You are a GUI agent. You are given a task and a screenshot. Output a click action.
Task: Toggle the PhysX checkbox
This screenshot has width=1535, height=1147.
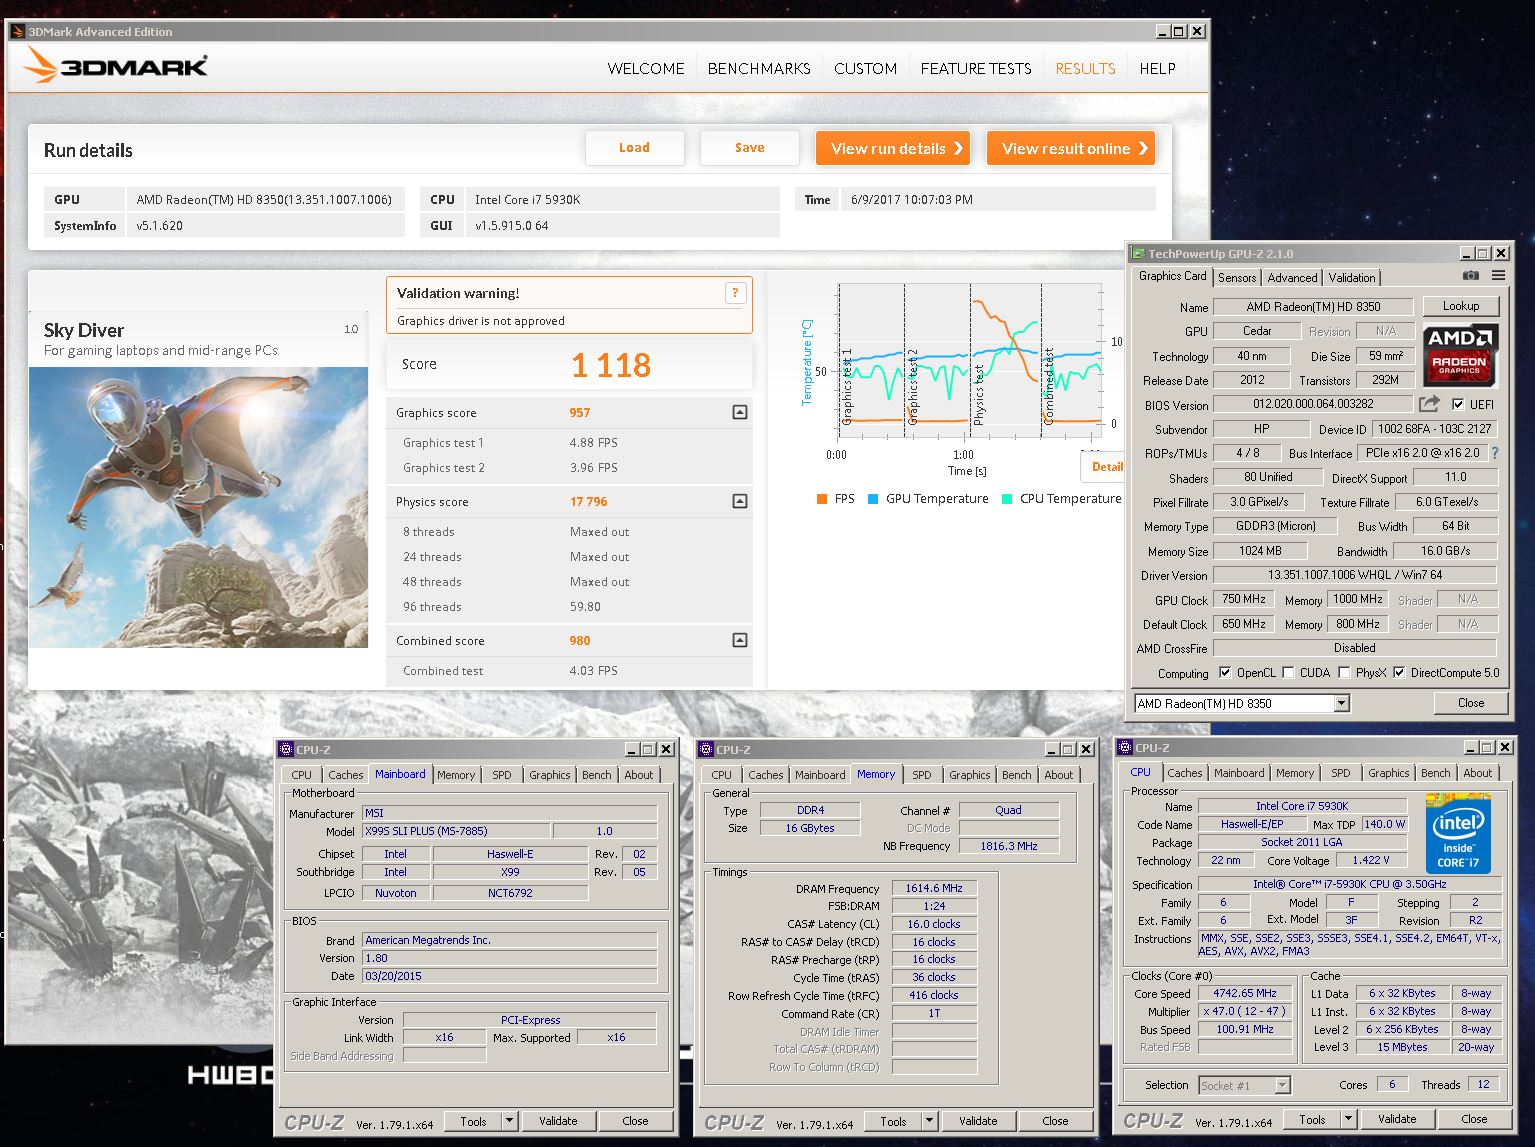1344,672
